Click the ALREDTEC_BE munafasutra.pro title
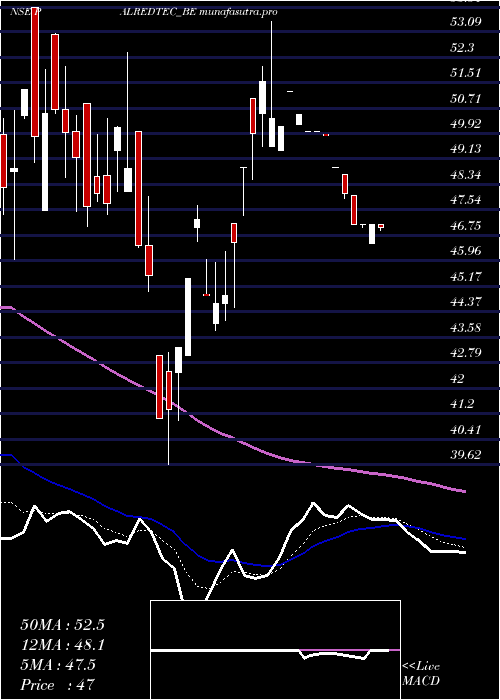The width and height of the screenshot is (500, 700). coord(199,12)
